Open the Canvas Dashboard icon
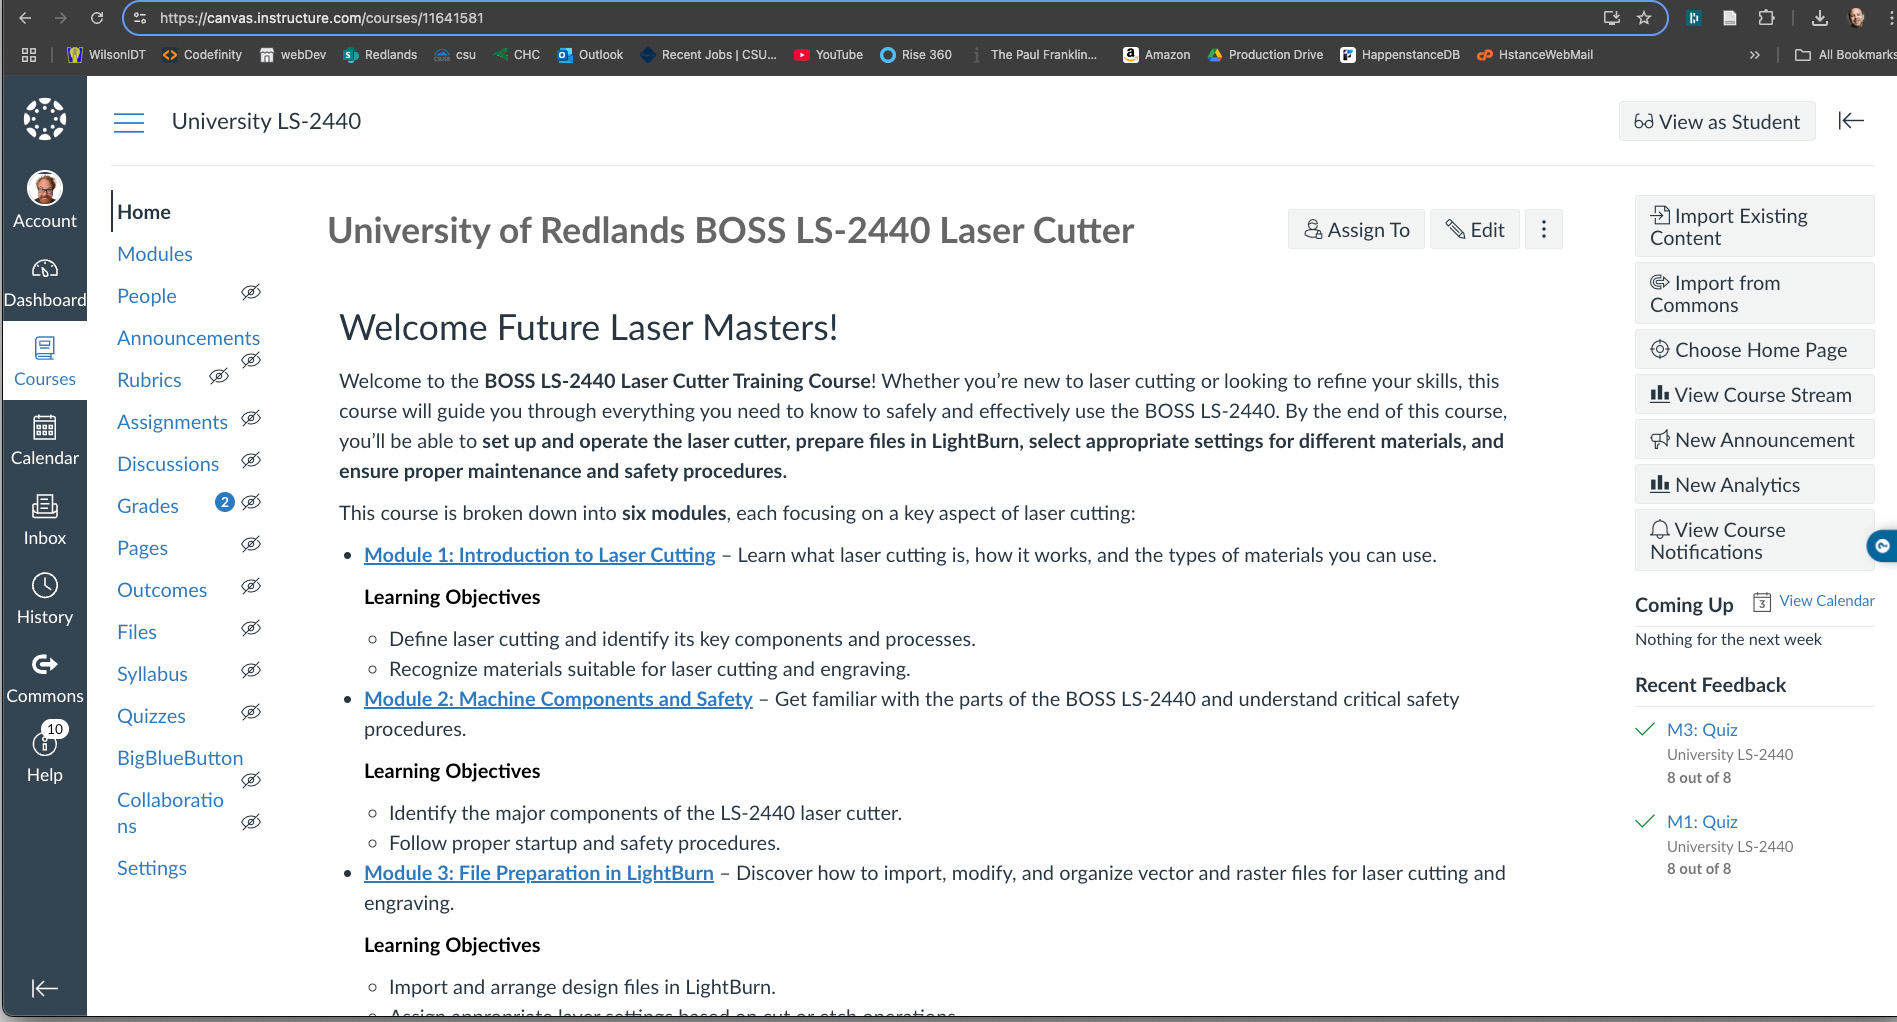The image size is (1897, 1022). click(x=45, y=270)
